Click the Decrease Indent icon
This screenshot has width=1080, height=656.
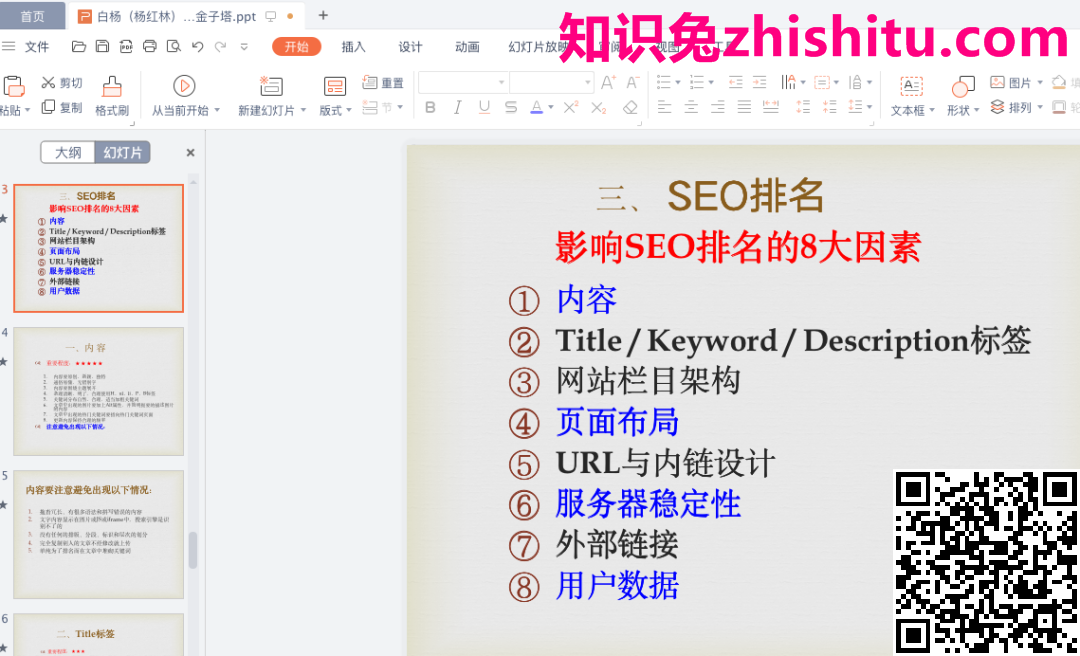pyautogui.click(x=736, y=83)
